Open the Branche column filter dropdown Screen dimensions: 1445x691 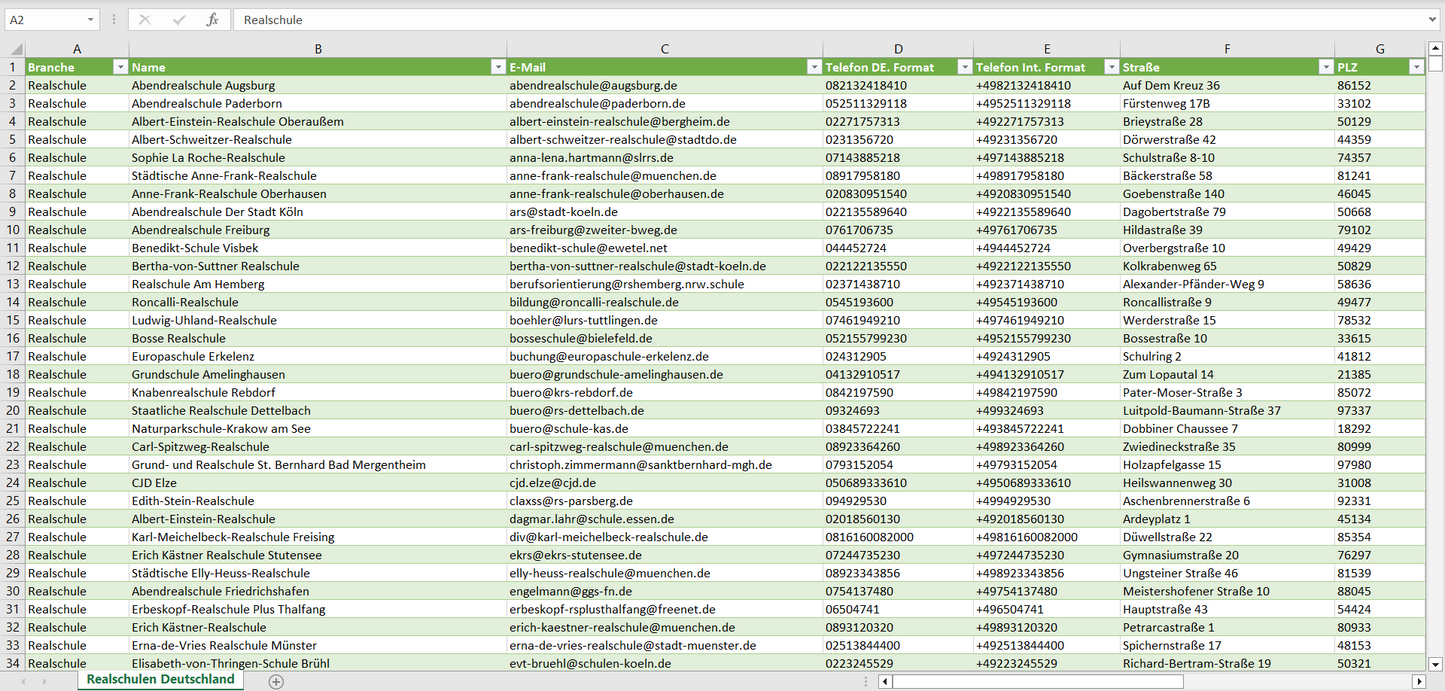(x=120, y=67)
